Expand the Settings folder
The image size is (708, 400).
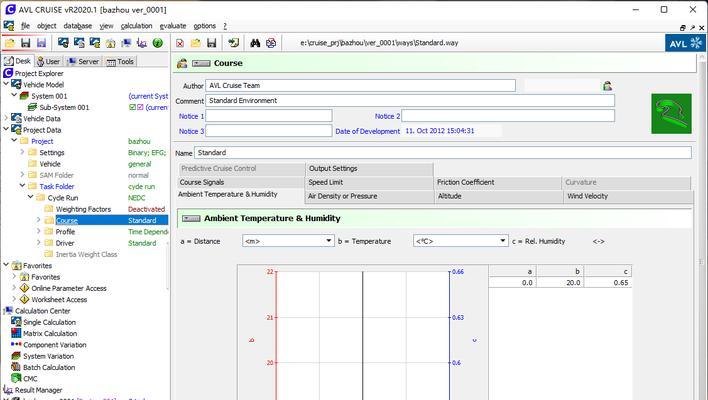tap(22, 152)
